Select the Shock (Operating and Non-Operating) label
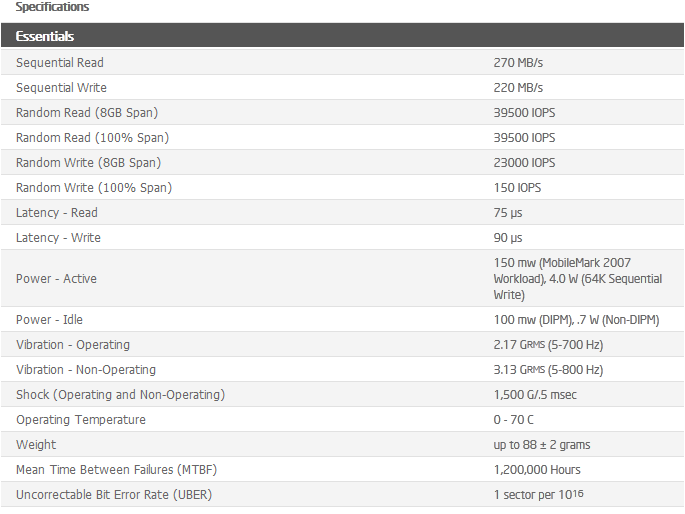 [x=120, y=395]
